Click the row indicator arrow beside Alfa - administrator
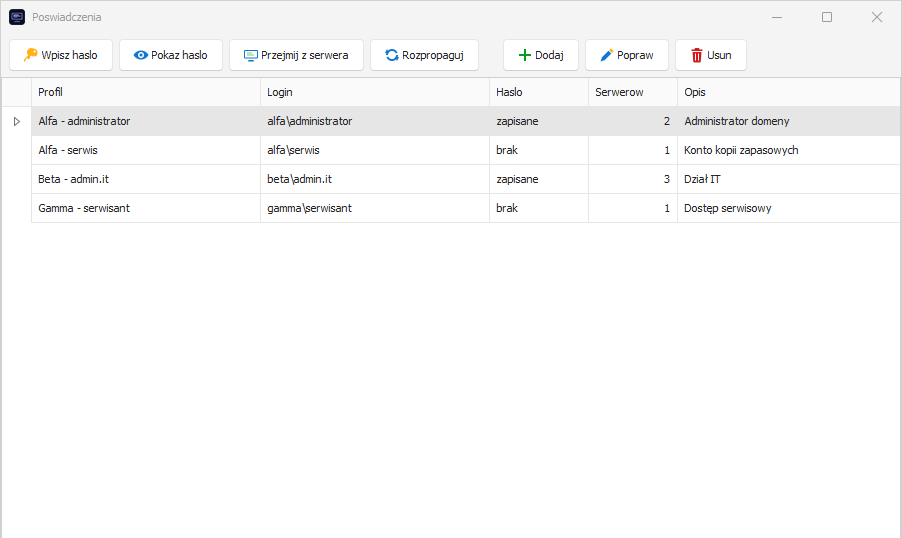 (17, 121)
